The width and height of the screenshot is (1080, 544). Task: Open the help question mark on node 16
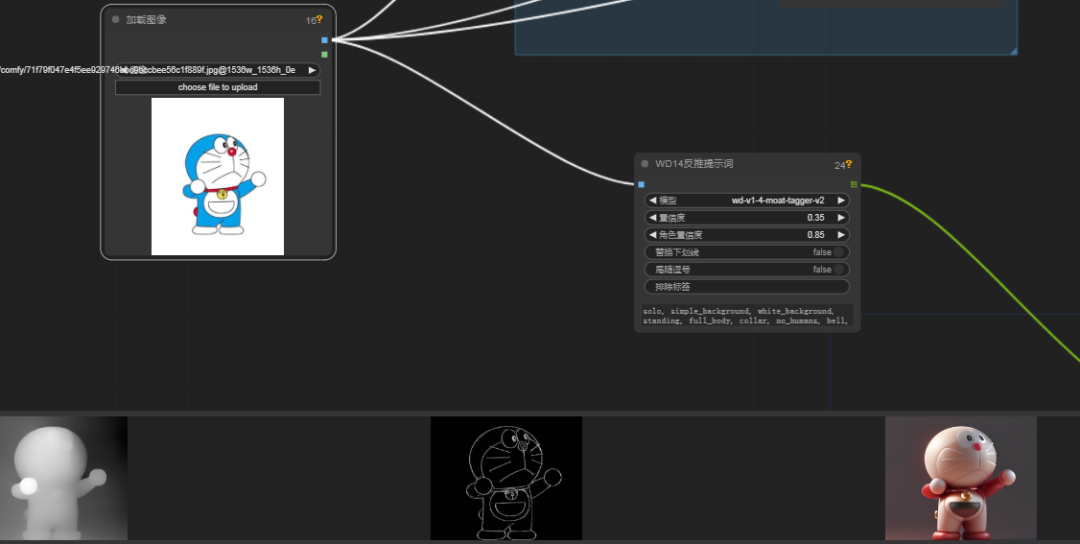(x=320, y=19)
